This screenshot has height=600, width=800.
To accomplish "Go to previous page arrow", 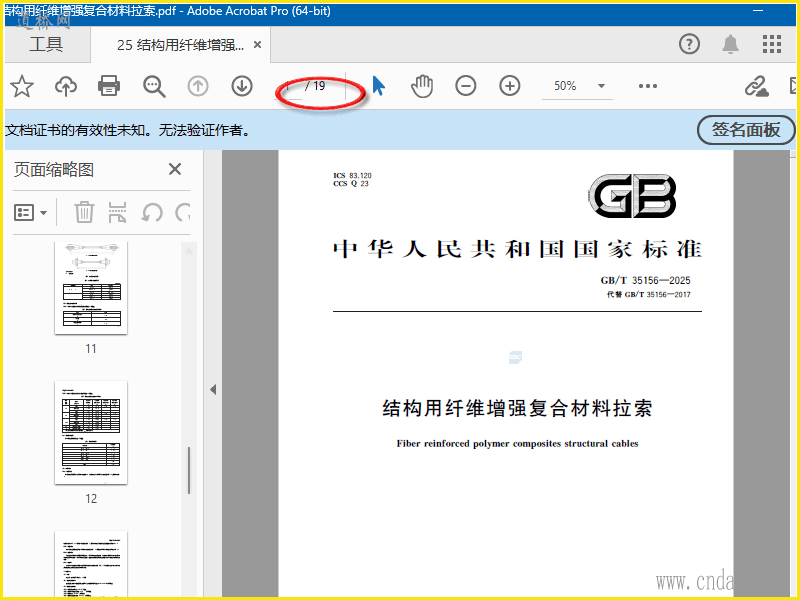I will [198, 86].
